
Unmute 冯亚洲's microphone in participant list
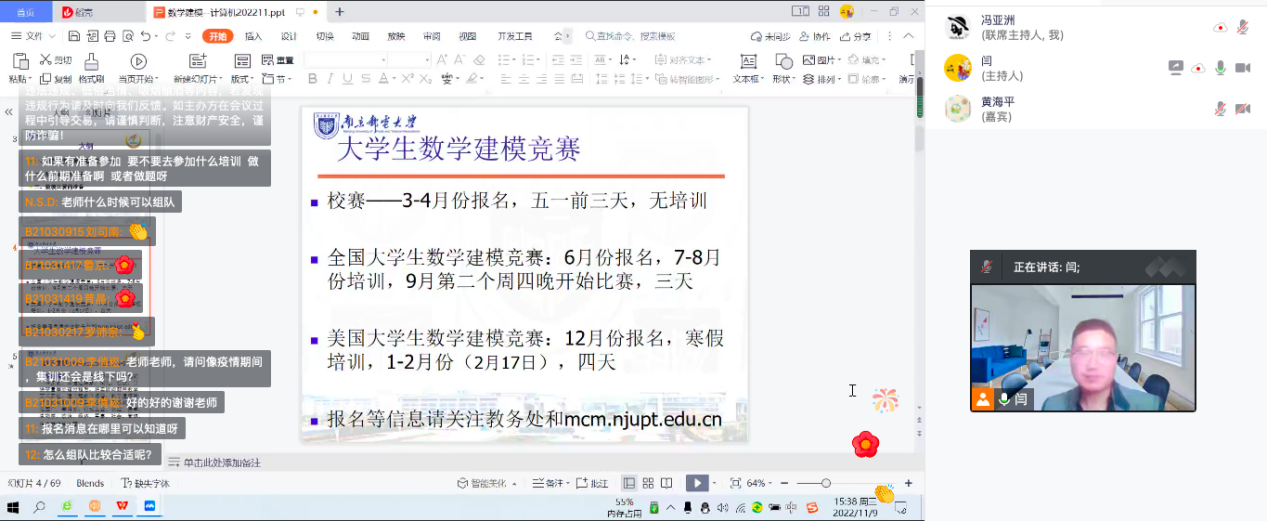pos(1243,27)
